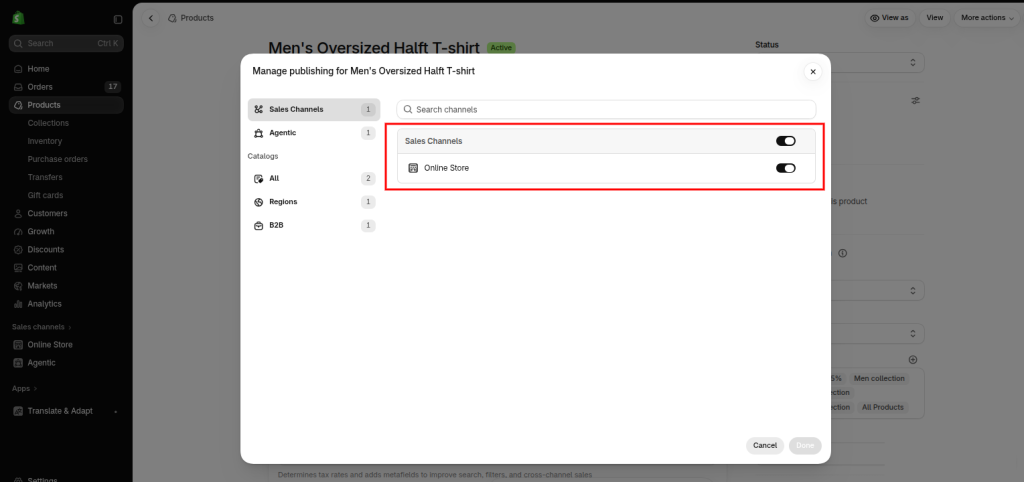This screenshot has width=1024, height=482.
Task: Open Transfers in the sidebar
Action: (45, 177)
